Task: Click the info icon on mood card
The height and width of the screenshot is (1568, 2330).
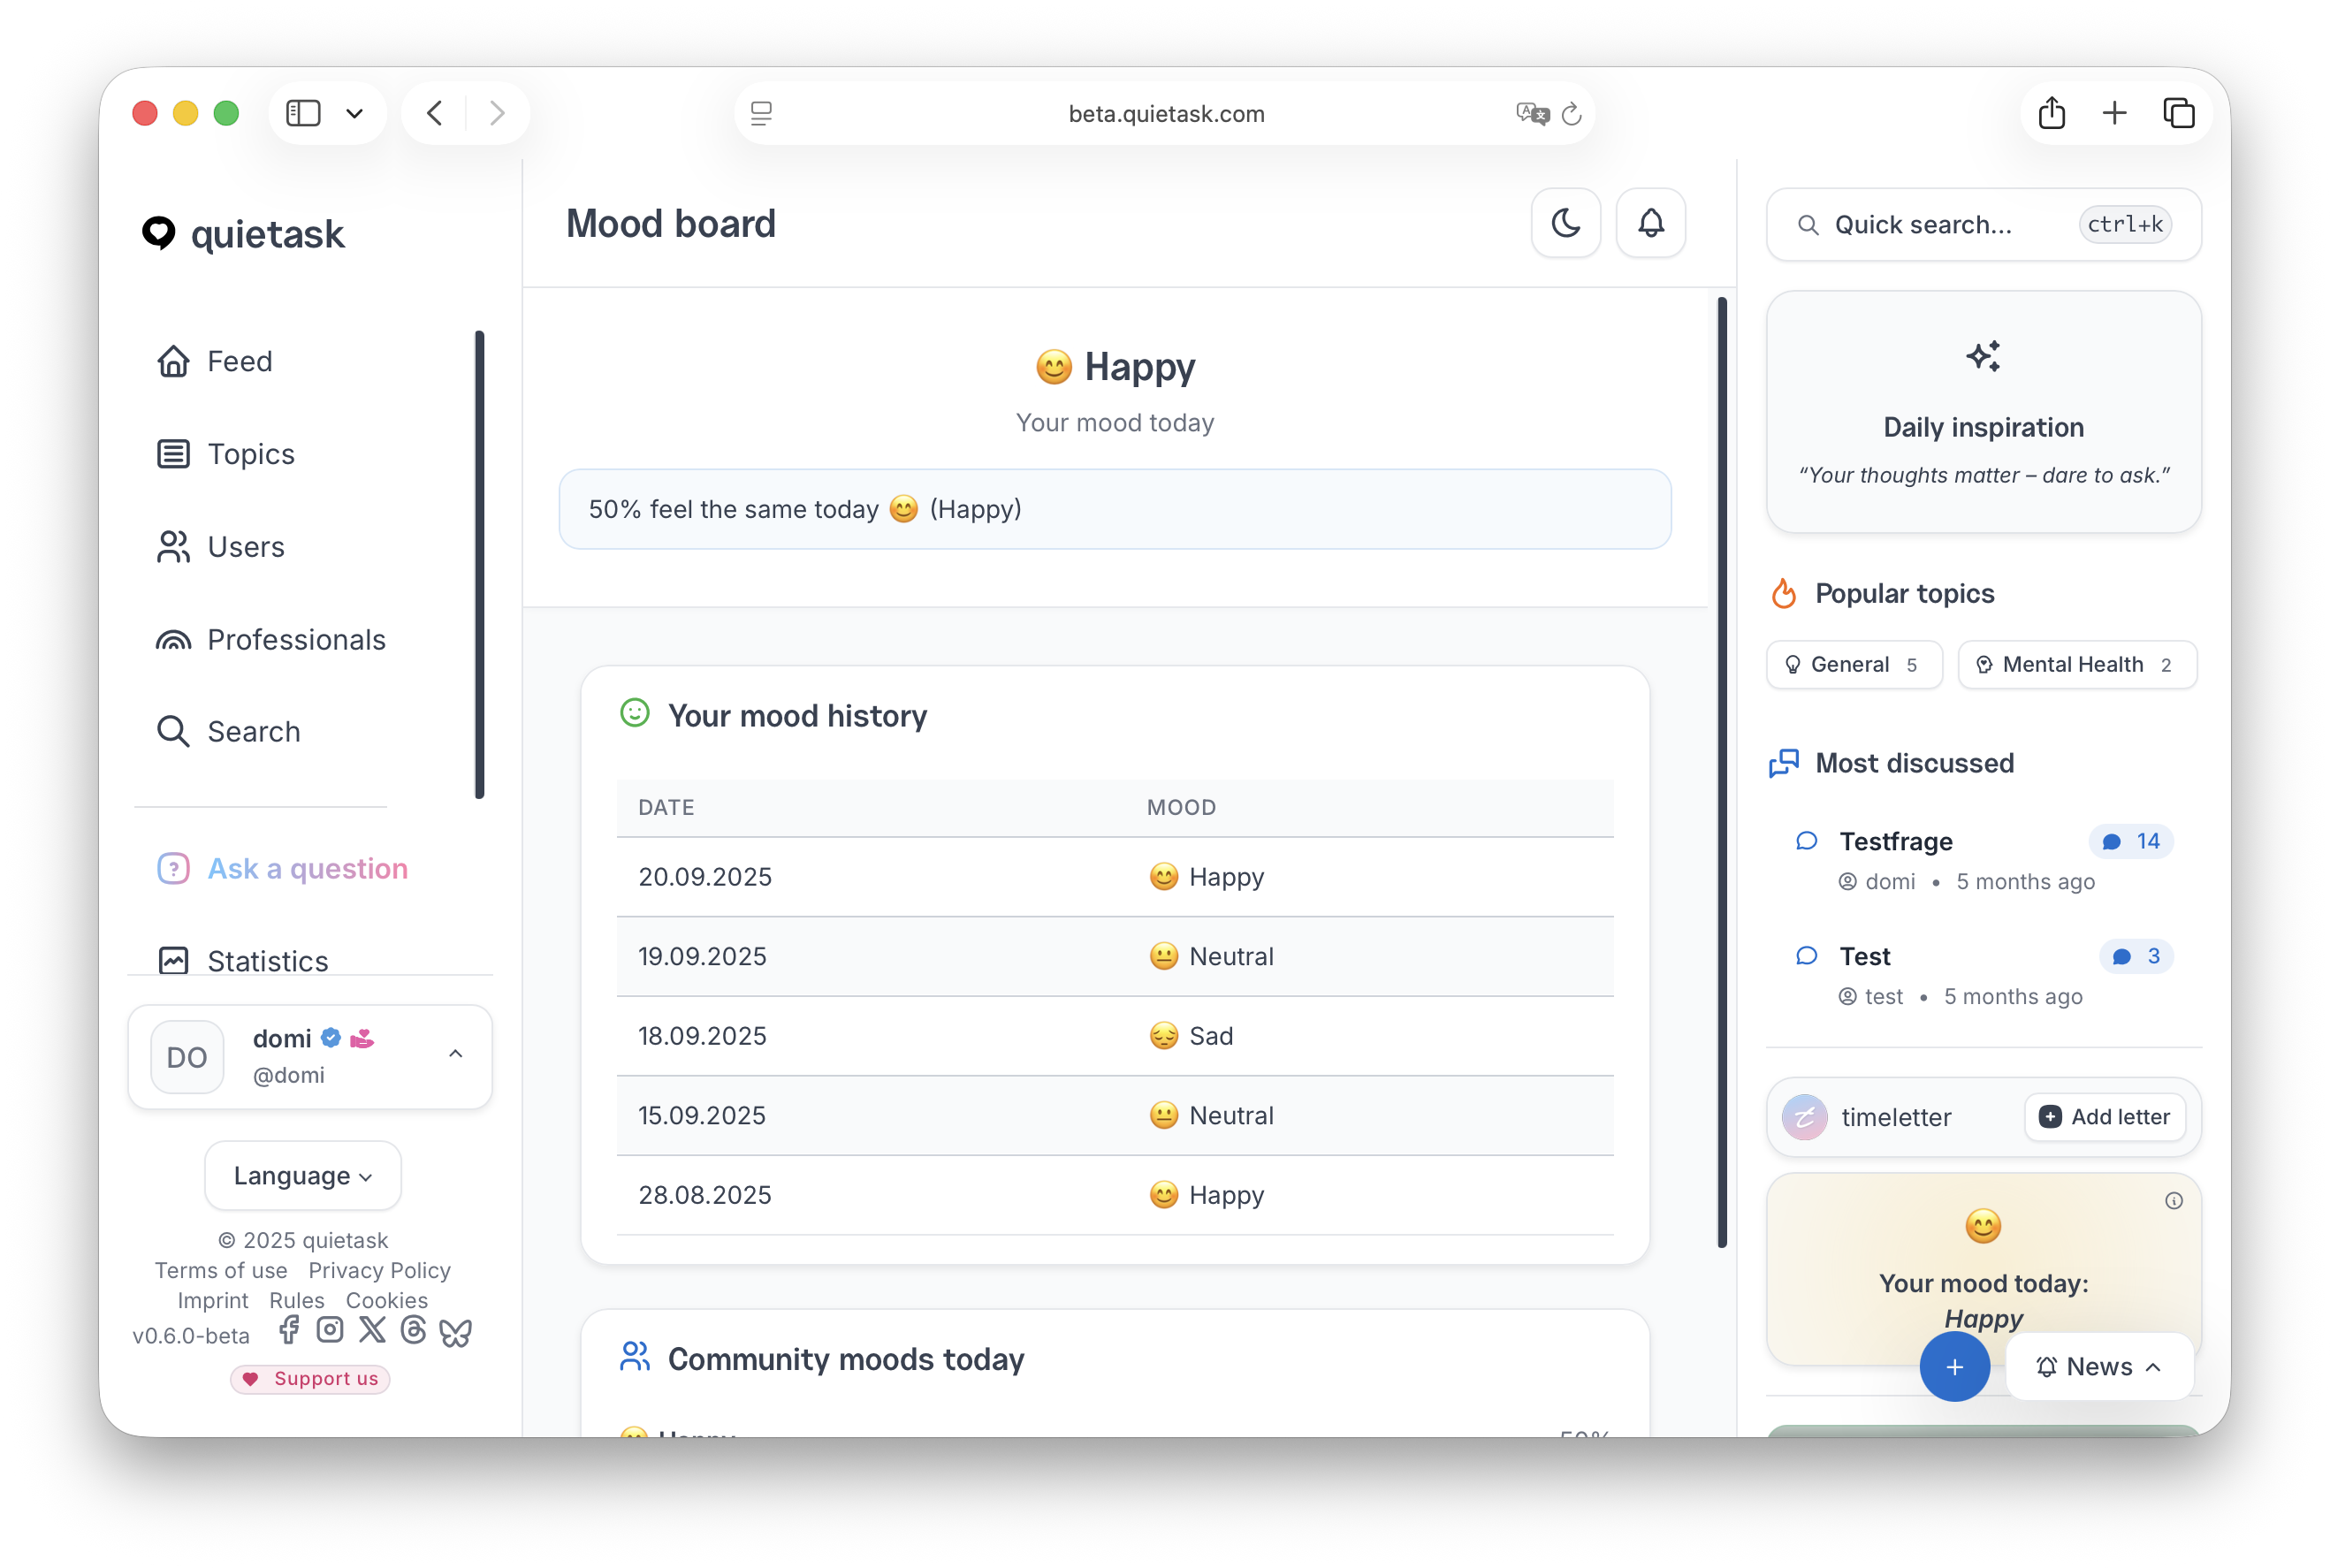Action: 2173,1201
